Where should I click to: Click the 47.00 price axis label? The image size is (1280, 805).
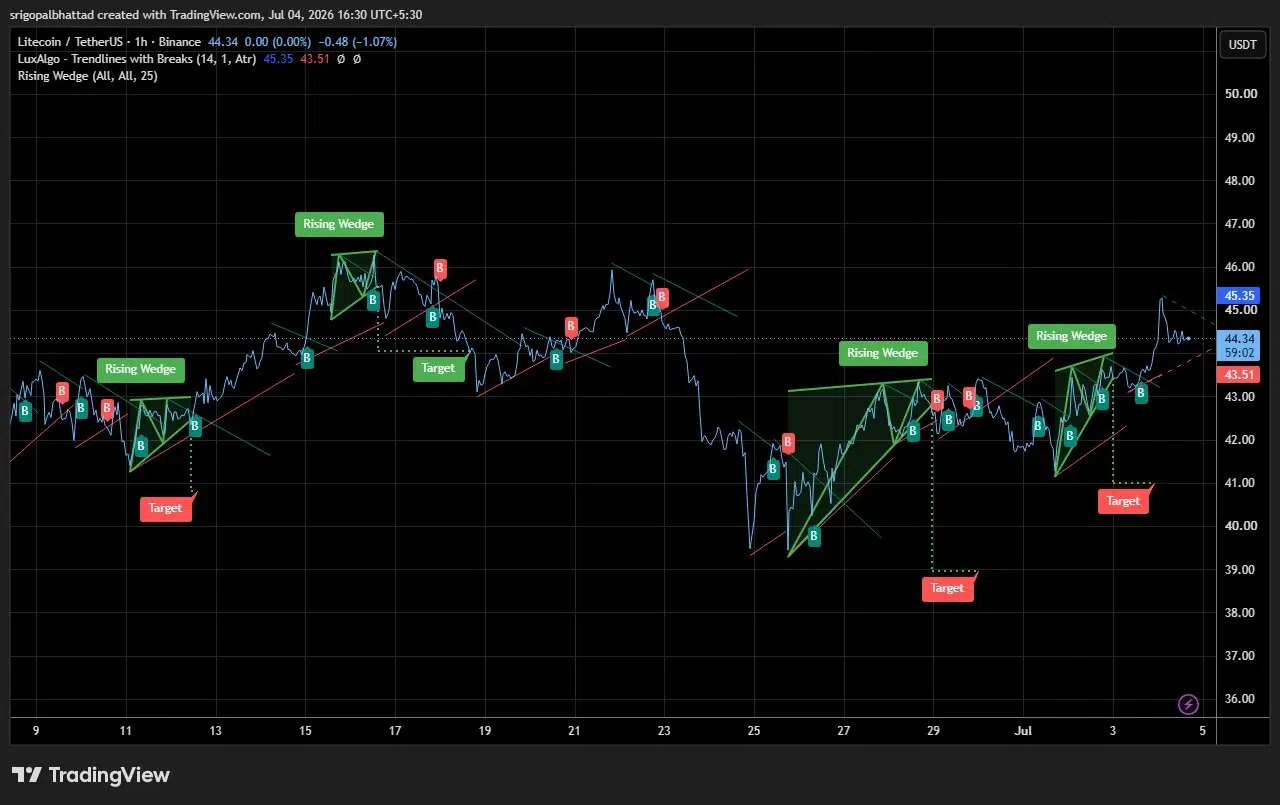[1241, 224]
